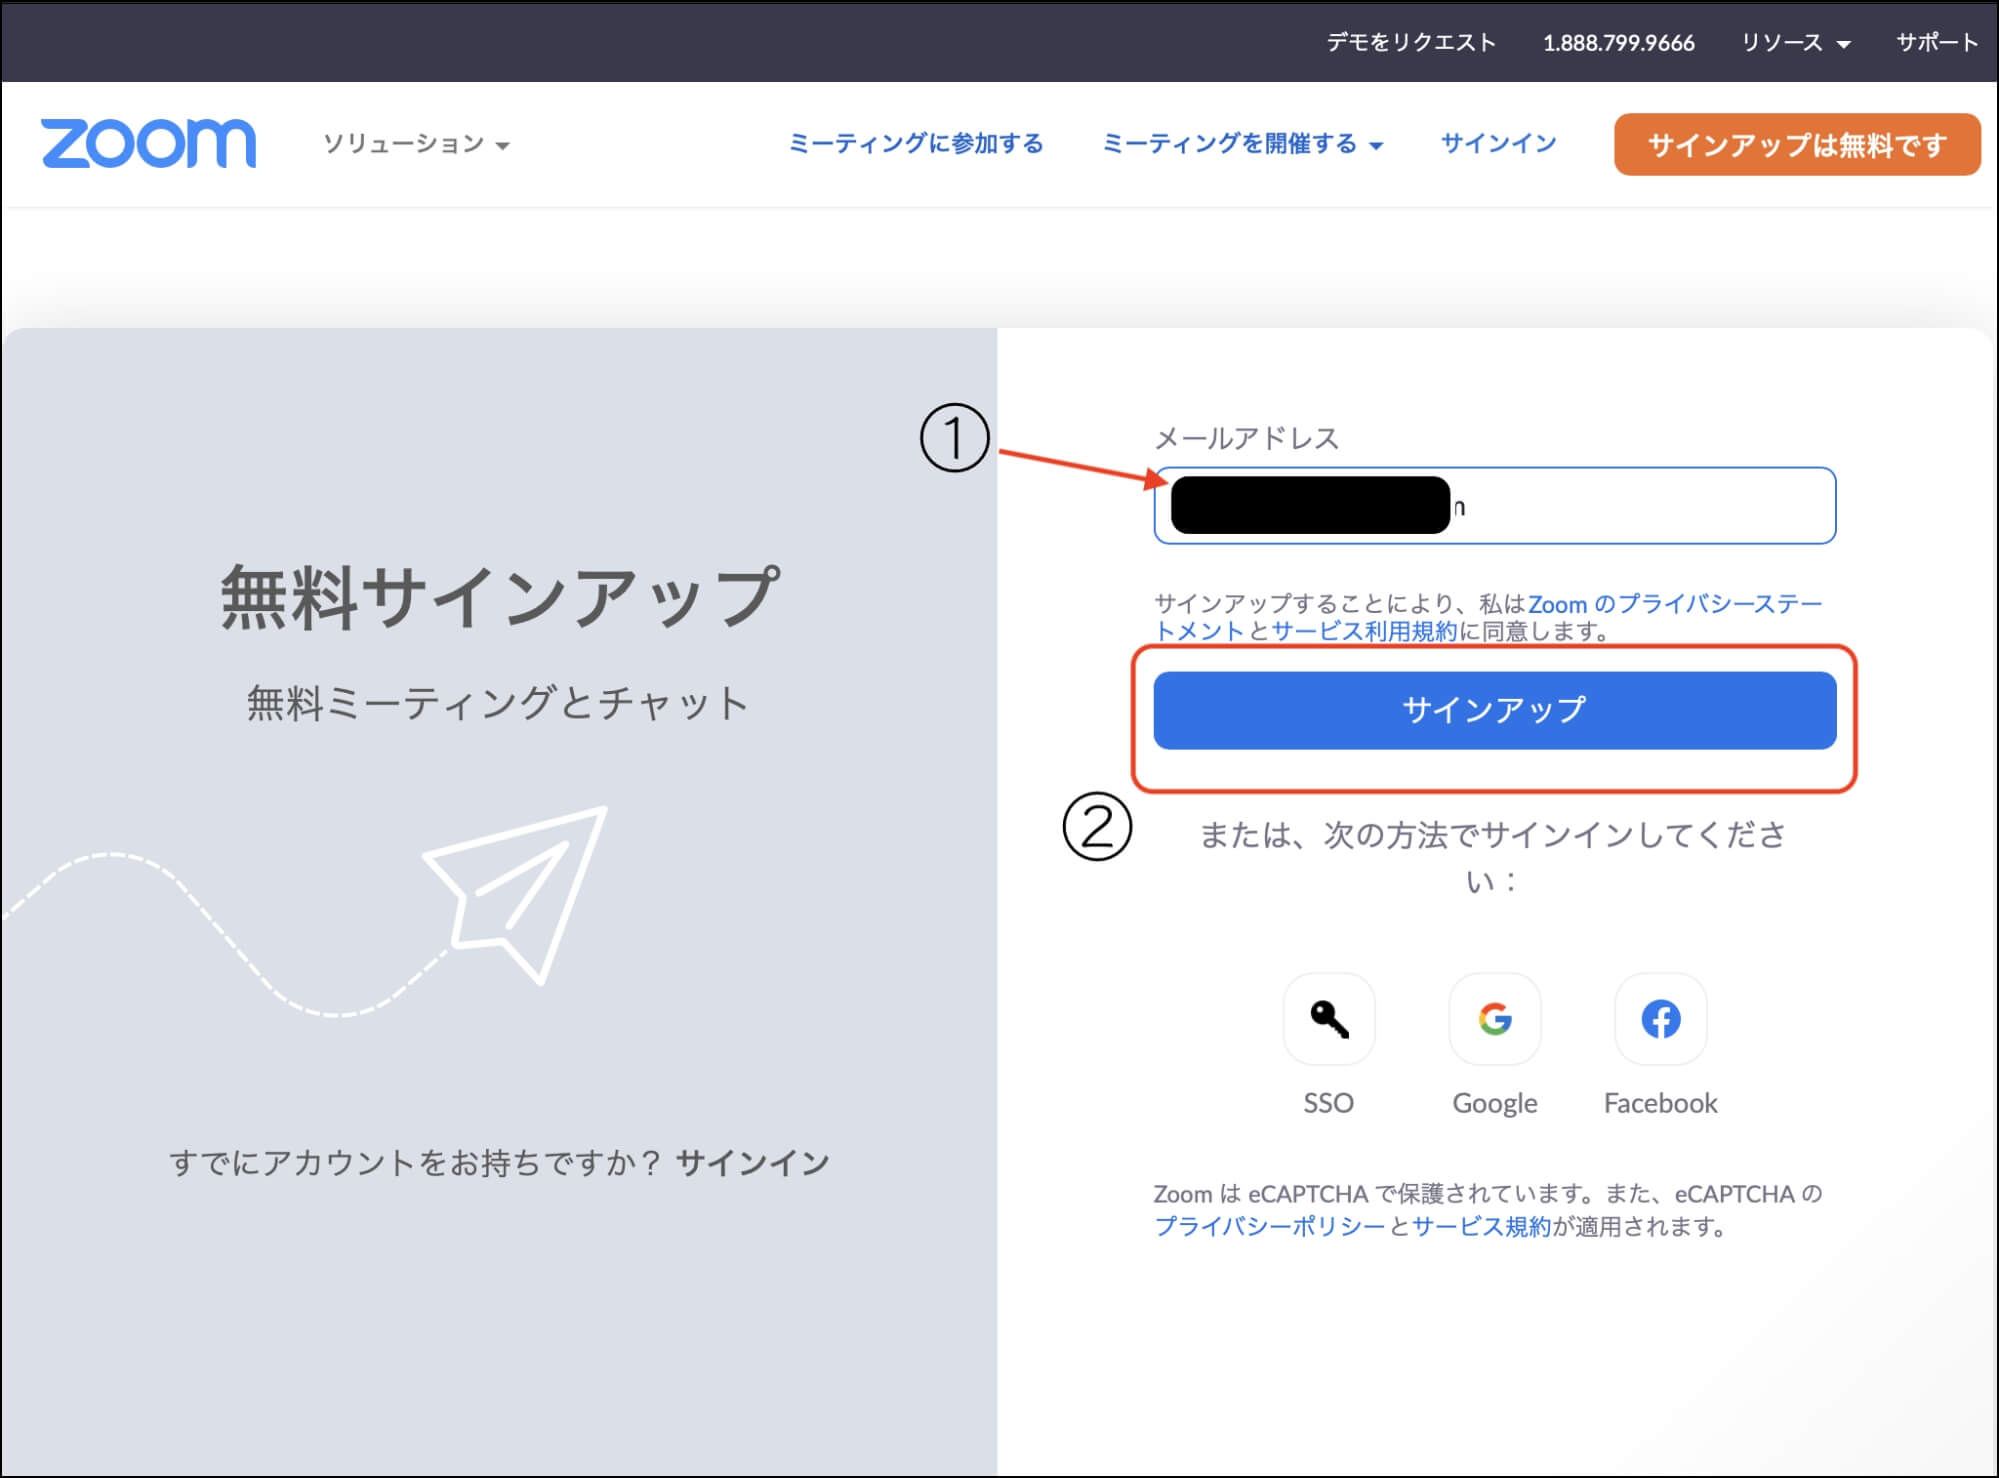Click サインイン next to すでにアカウントをお持ちですか
Viewport: 1999px width, 1478px height.
(x=753, y=1162)
